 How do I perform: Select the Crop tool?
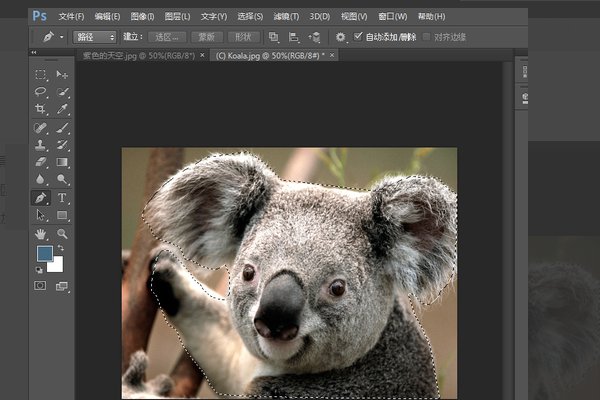(x=41, y=109)
